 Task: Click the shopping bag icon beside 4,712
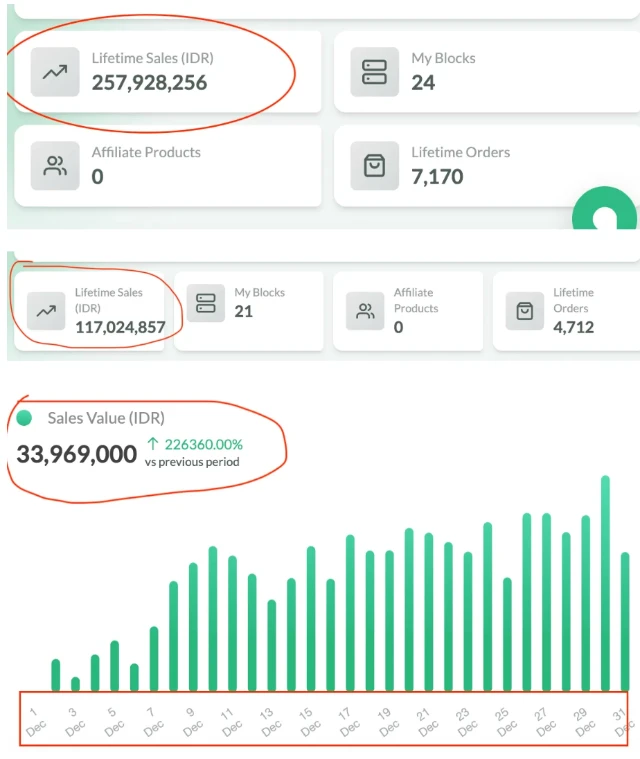[x=525, y=311]
